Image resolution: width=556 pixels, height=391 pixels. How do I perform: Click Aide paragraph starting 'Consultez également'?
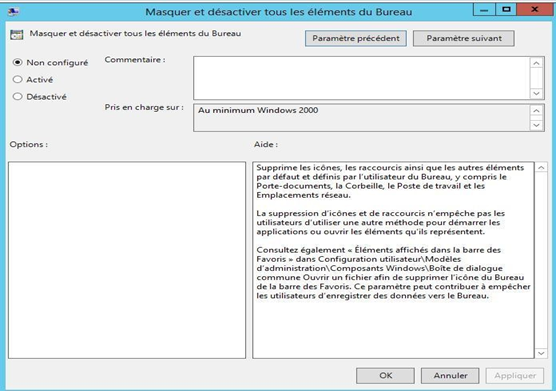tap(393, 273)
